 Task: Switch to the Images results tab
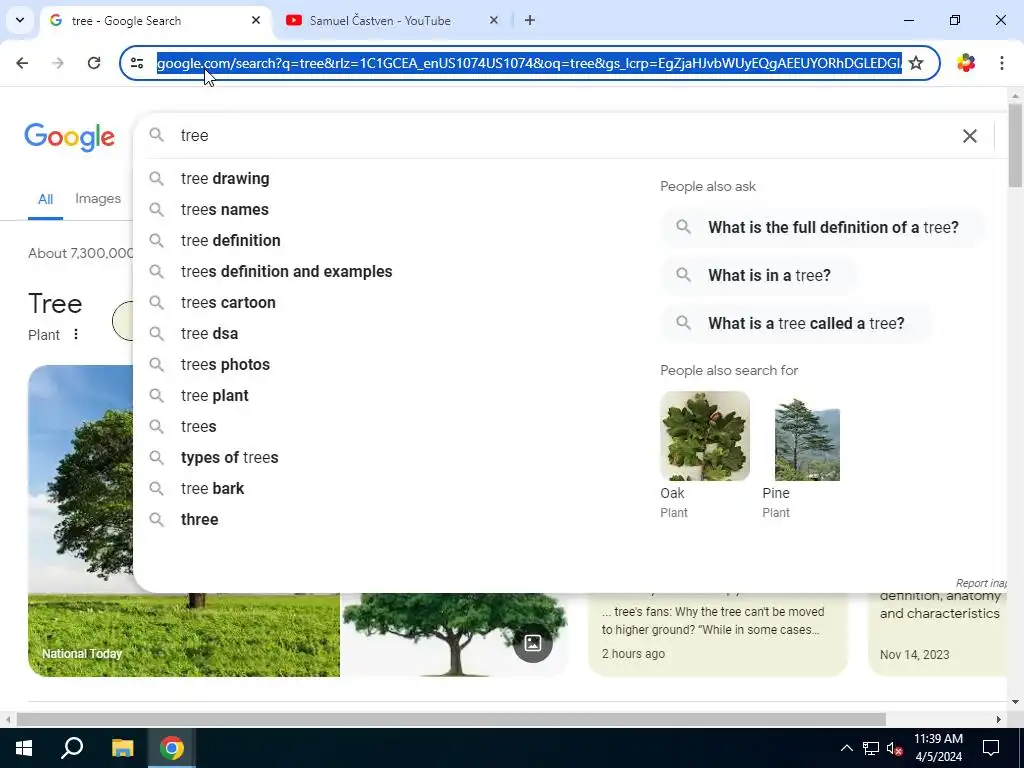[x=98, y=199]
